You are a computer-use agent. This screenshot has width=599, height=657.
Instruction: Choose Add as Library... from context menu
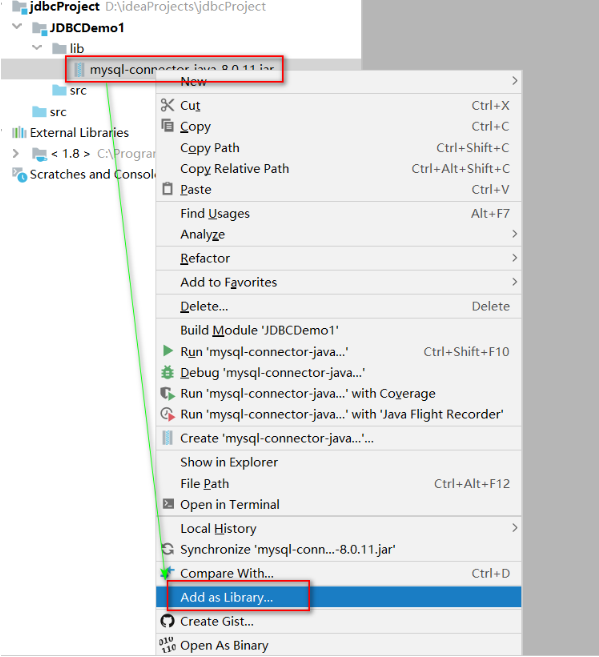[x=338, y=597]
